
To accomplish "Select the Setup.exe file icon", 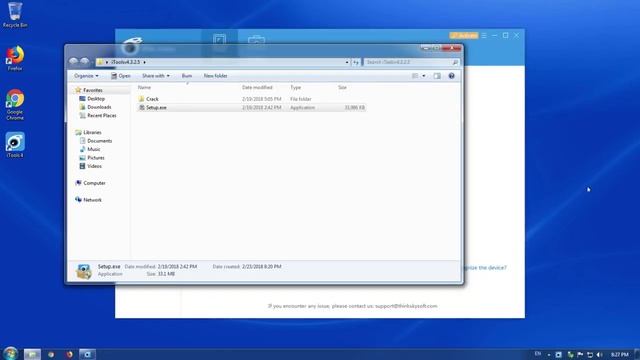I will click(142, 107).
